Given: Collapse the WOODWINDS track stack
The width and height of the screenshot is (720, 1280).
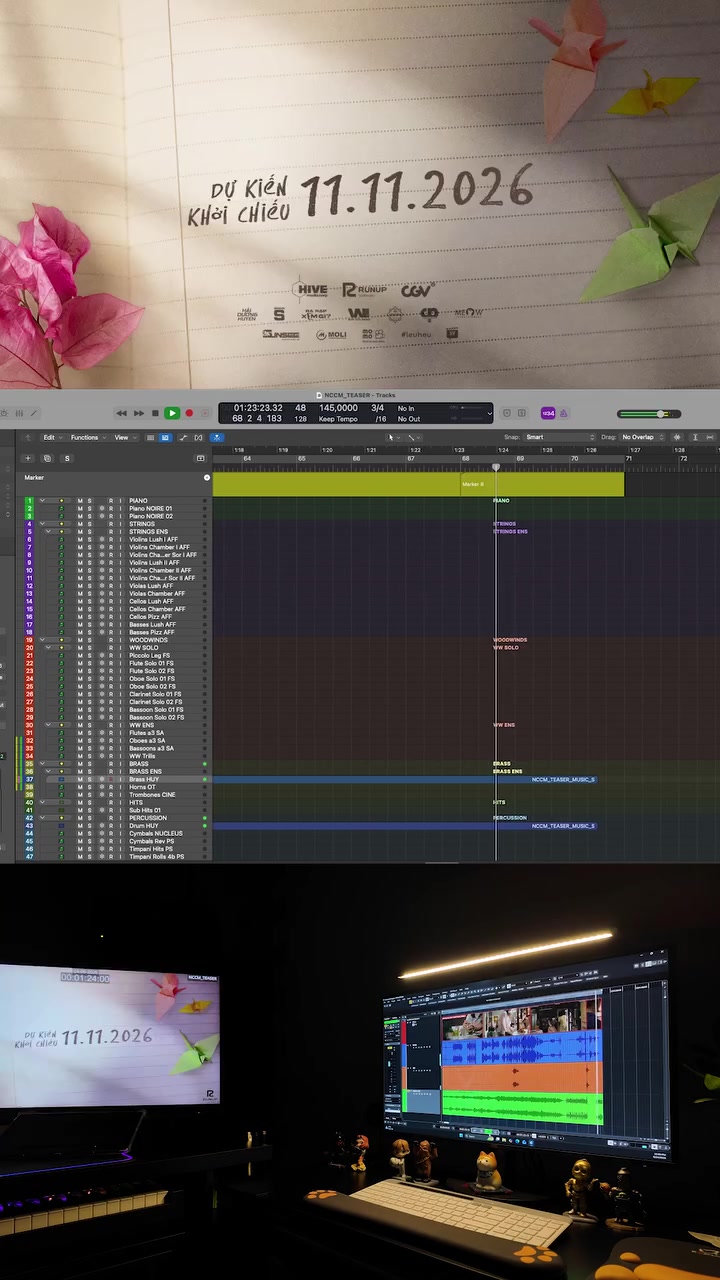Looking at the screenshot, I should (x=42, y=640).
